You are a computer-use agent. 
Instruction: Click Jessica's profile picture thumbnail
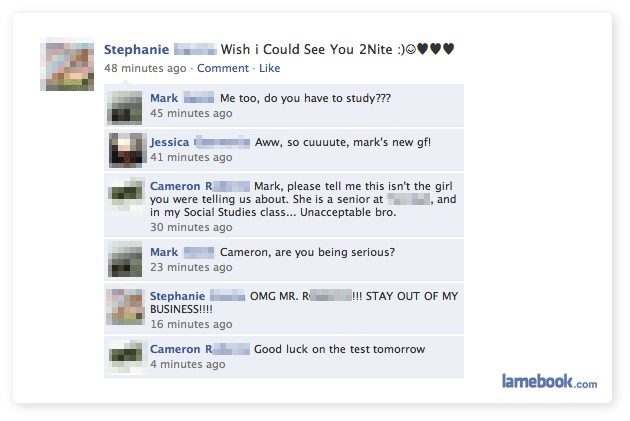(x=126, y=150)
